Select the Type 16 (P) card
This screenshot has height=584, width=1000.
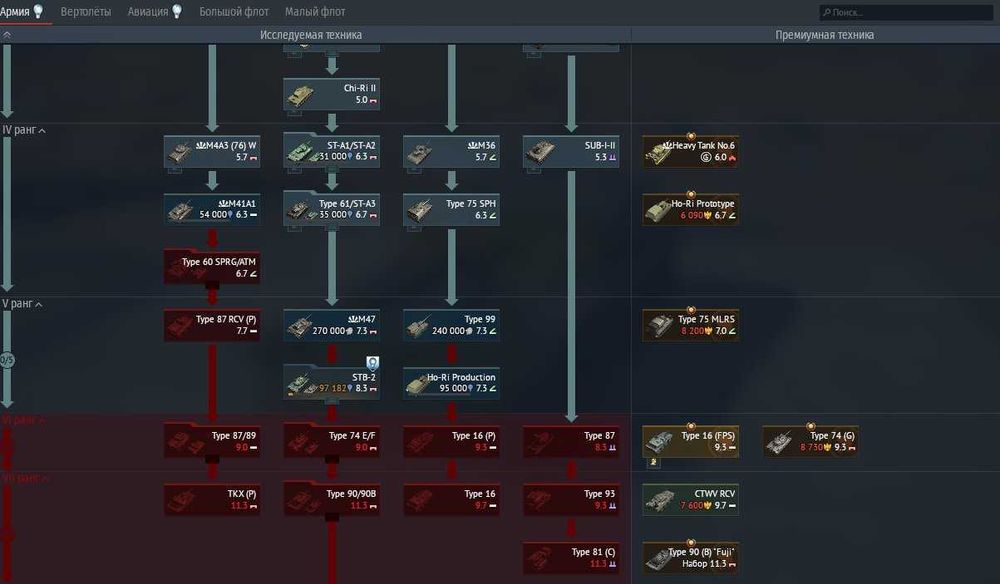[451, 442]
